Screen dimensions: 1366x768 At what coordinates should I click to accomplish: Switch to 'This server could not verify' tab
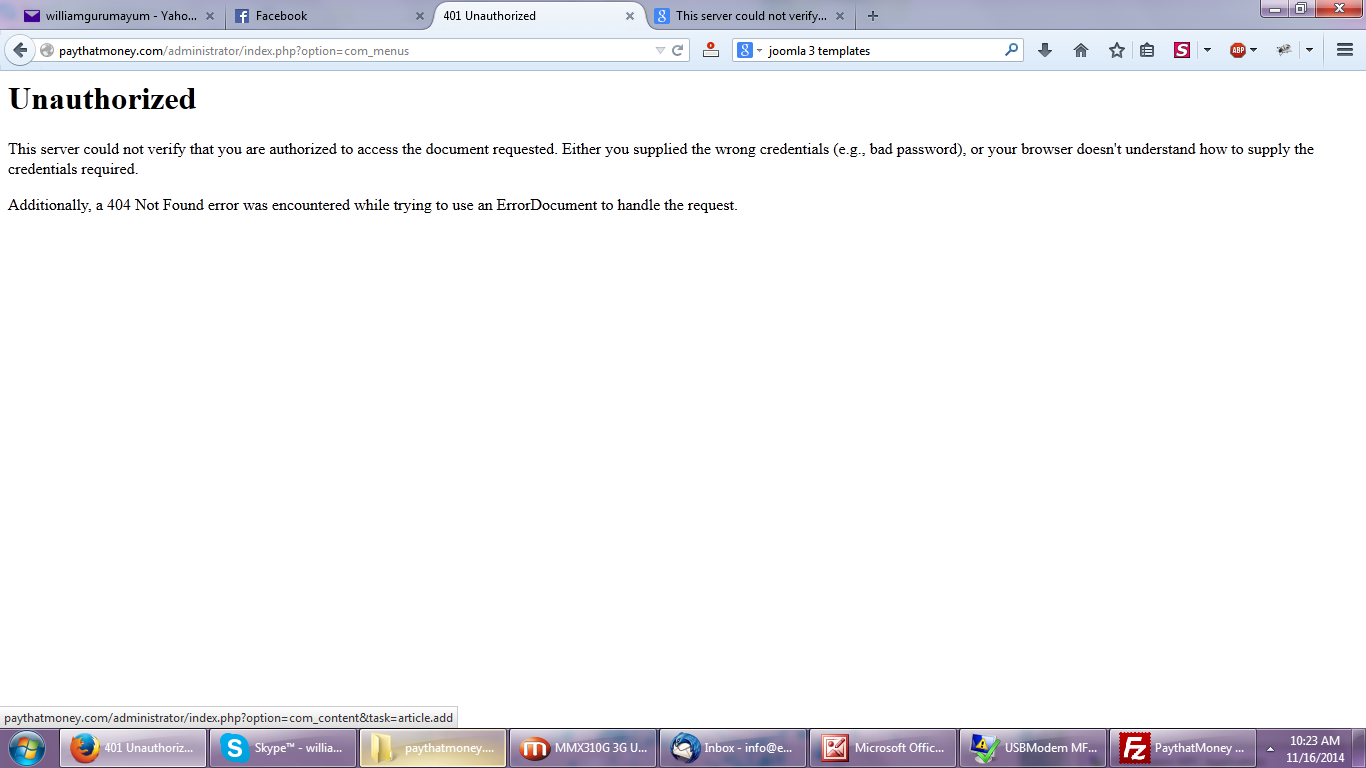[751, 16]
